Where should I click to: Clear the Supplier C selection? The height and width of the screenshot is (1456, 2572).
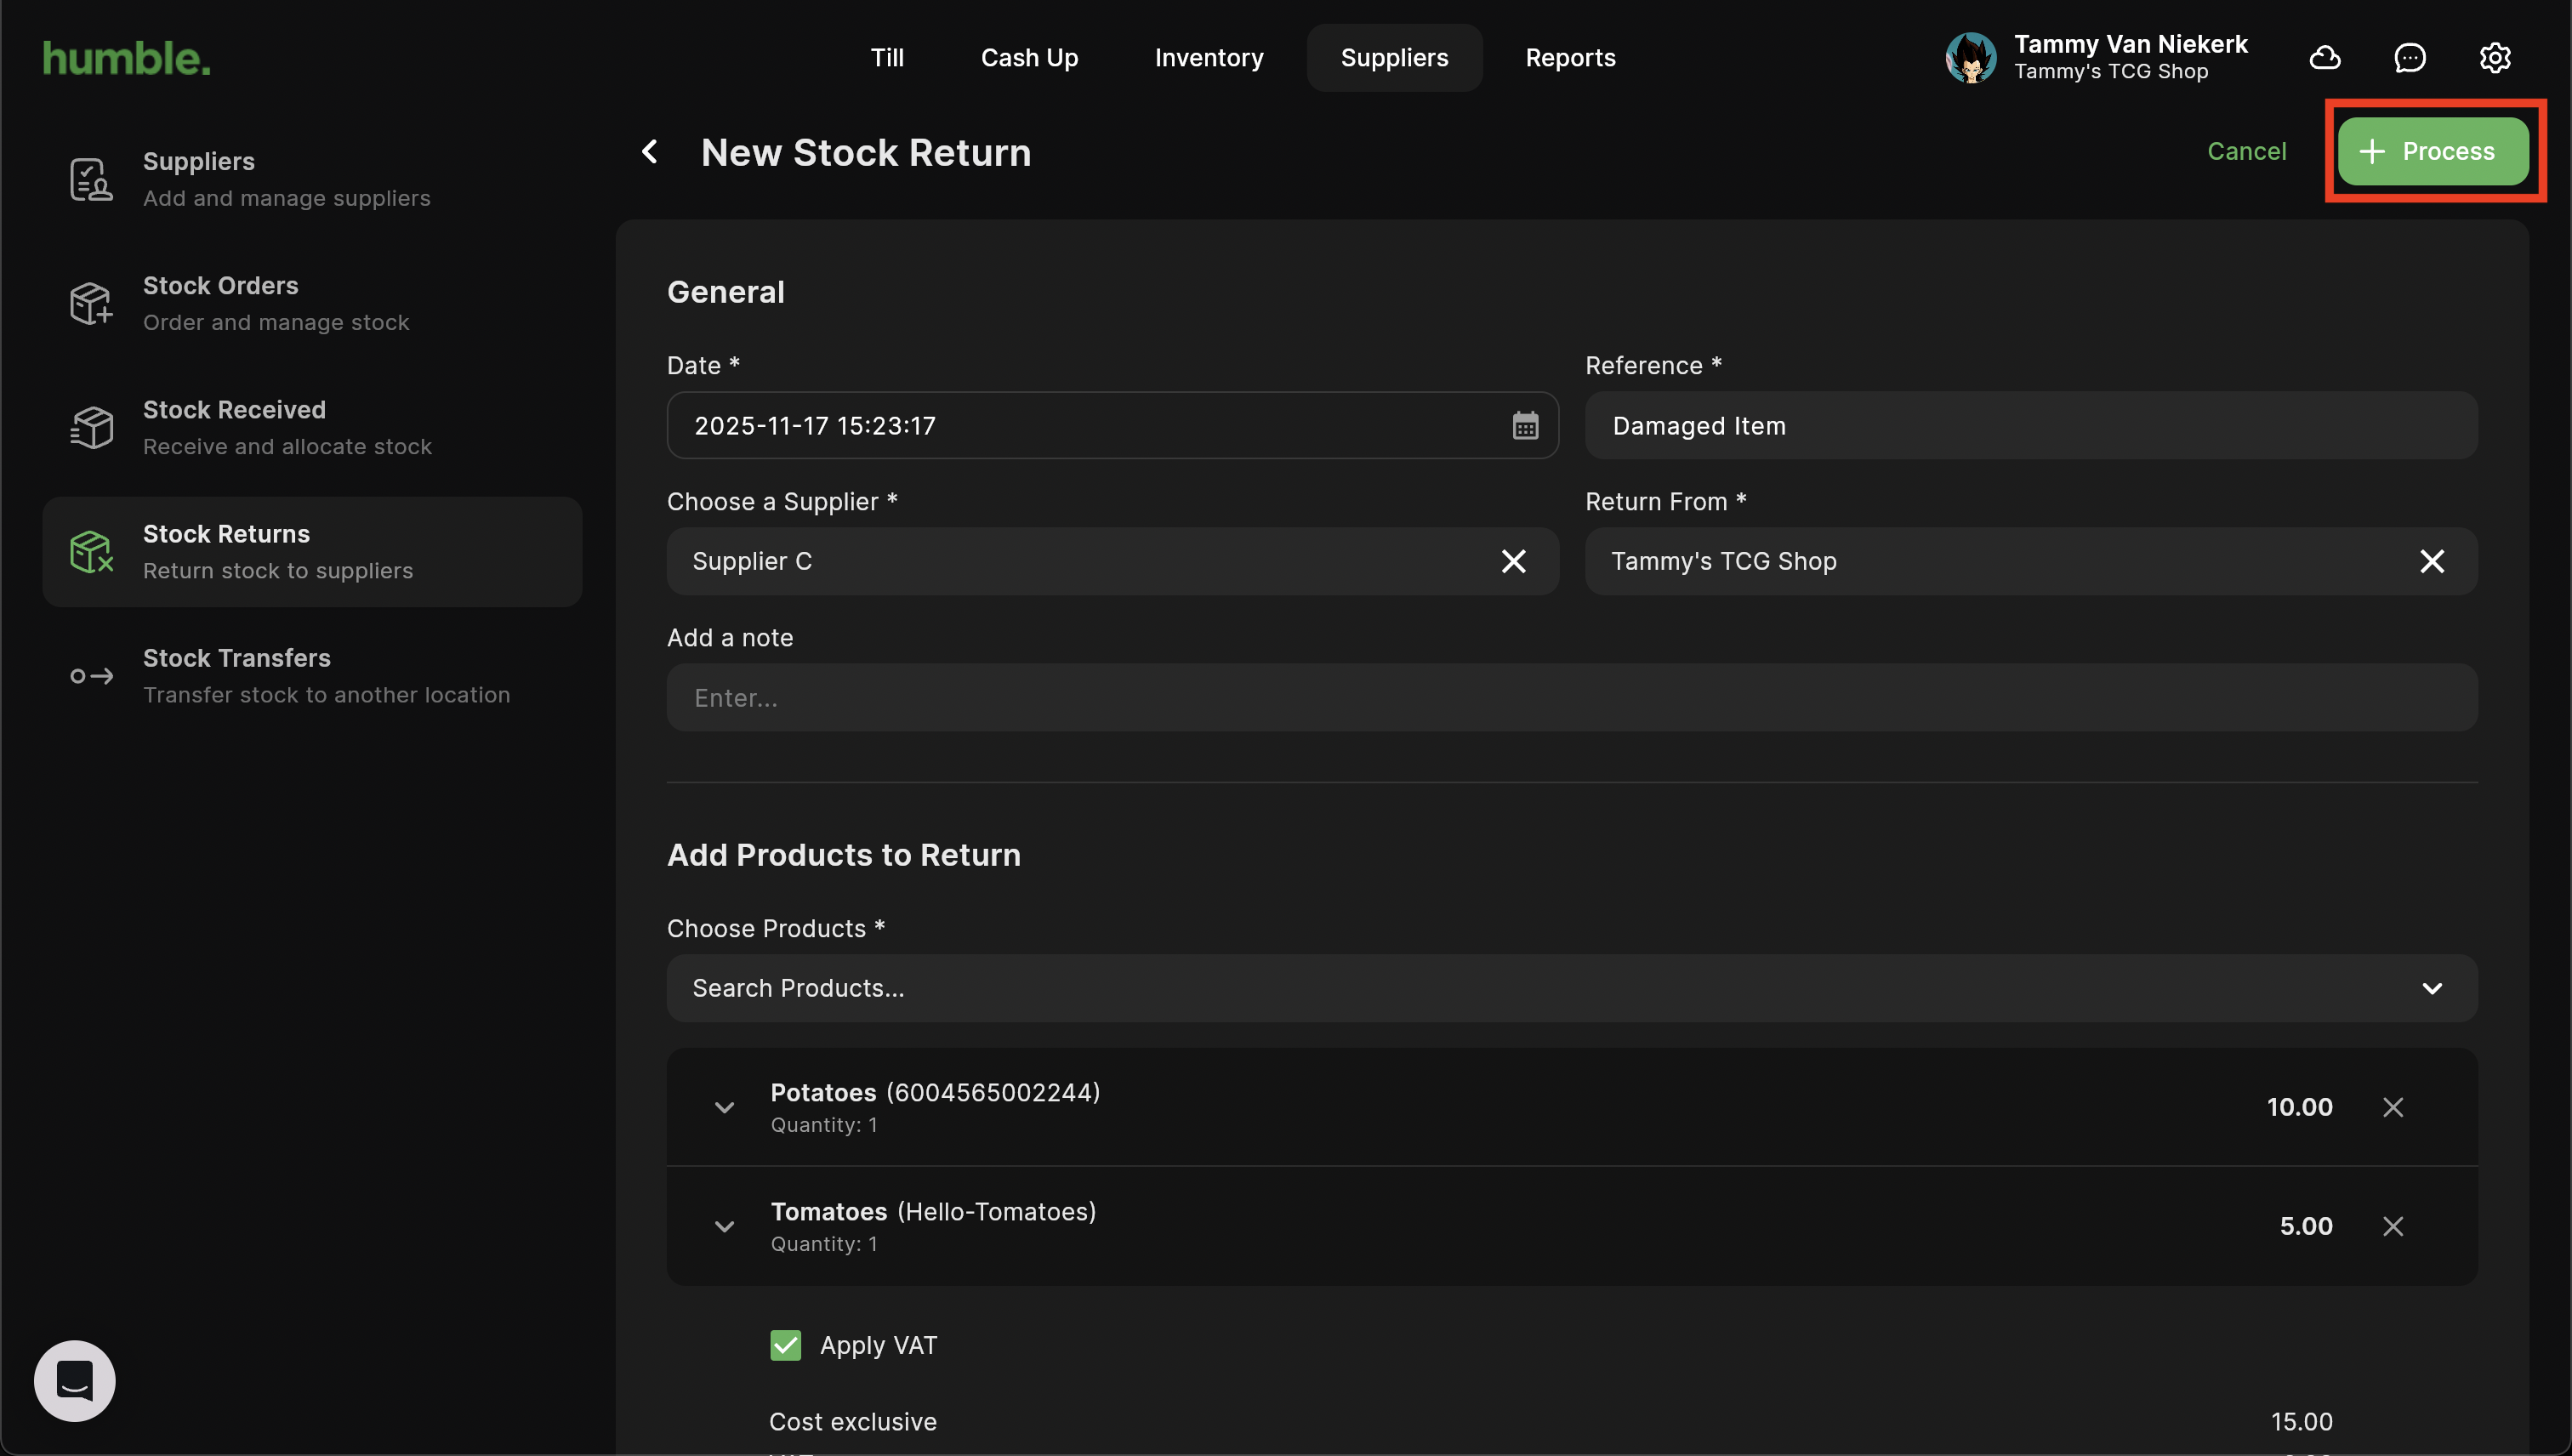tap(1513, 561)
